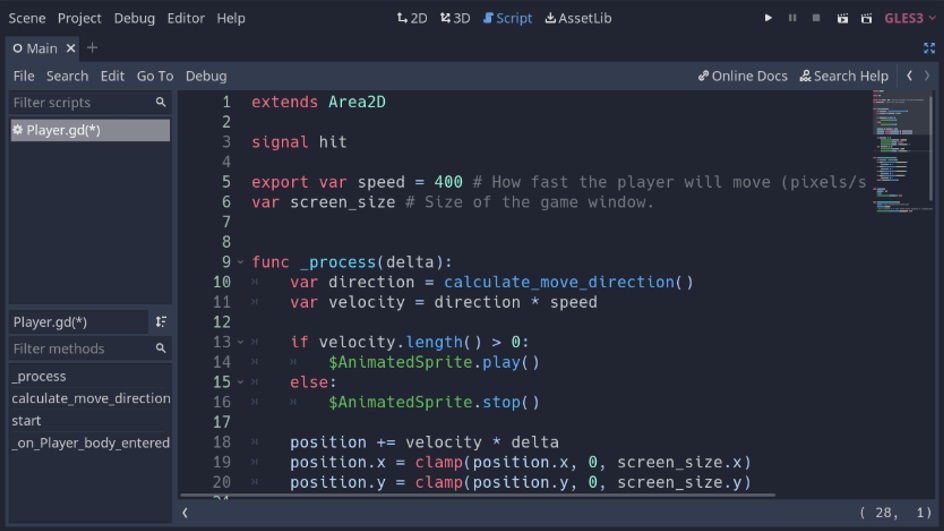Image resolution: width=944 pixels, height=531 pixels.
Task: Jump to _on_Player_body_entered method
Action: [90, 443]
